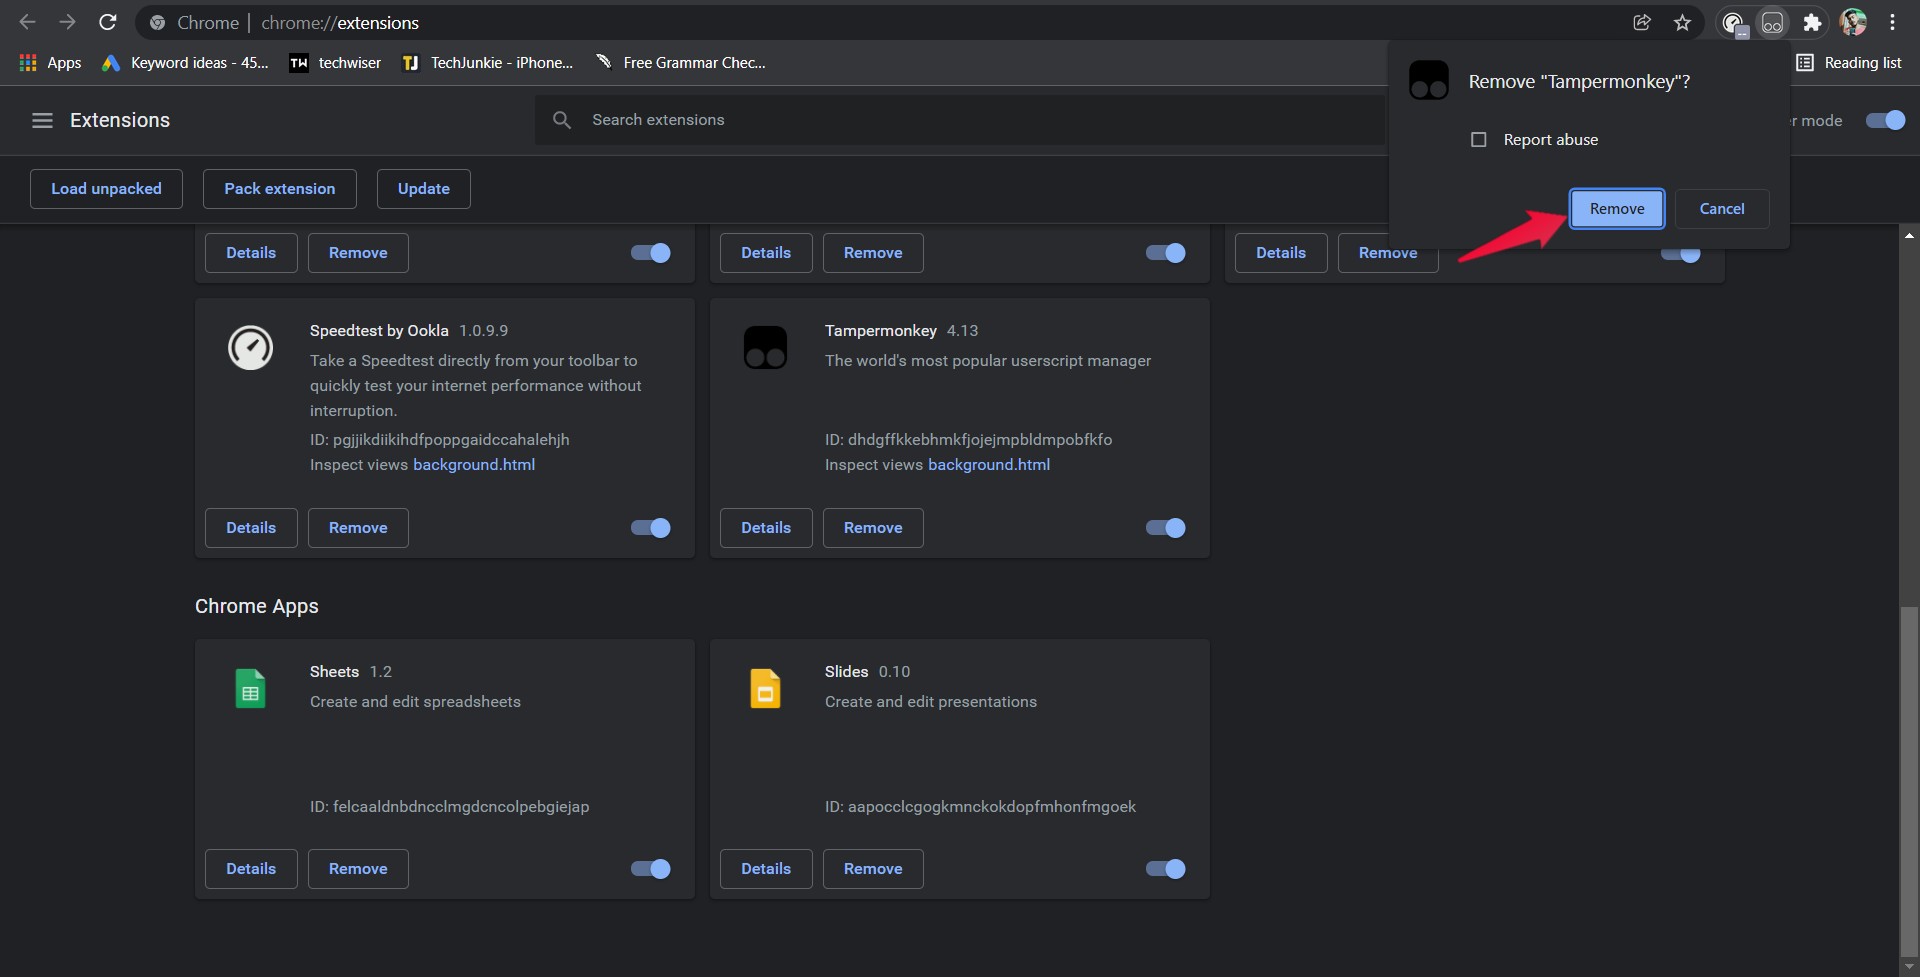Remove the Sheets app
This screenshot has width=1920, height=977.
tap(358, 869)
